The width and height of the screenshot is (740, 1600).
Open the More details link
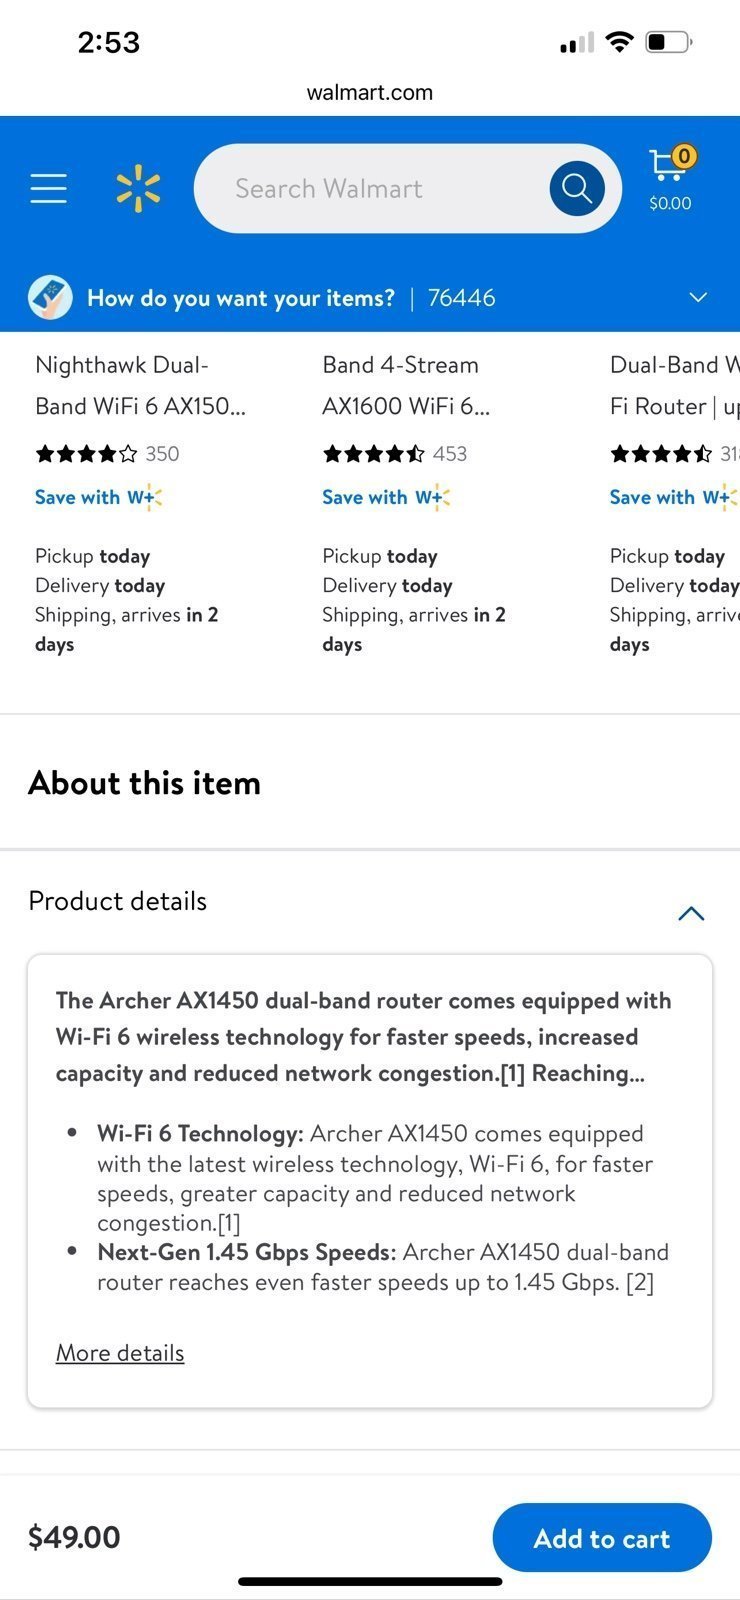pyautogui.click(x=120, y=1353)
